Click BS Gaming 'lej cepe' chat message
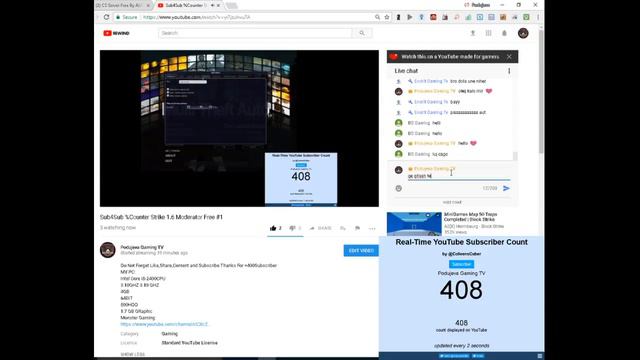The height and width of the screenshot is (360, 640). [x=440, y=154]
